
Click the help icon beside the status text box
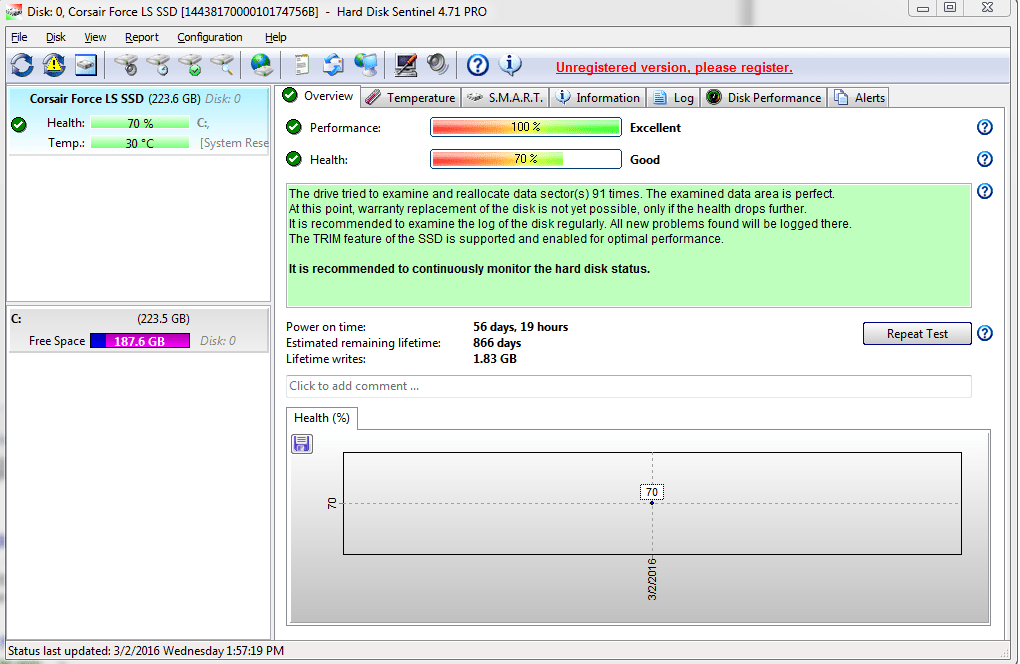985,191
